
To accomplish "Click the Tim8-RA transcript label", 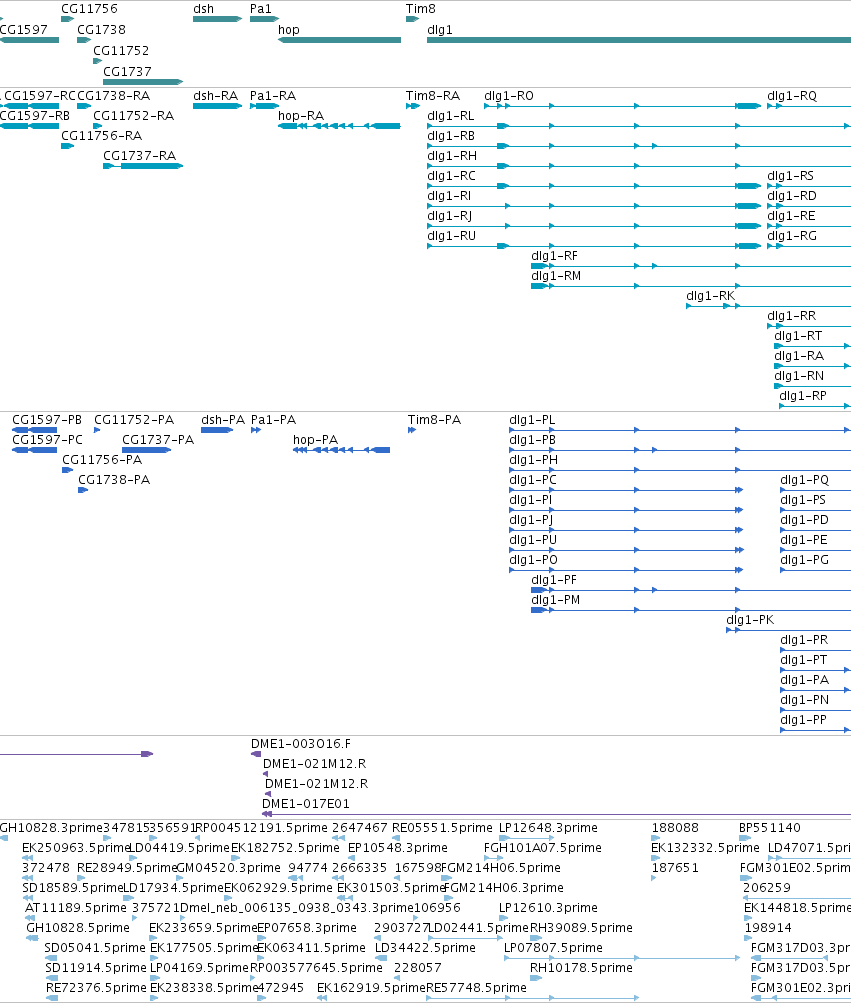I will pyautogui.click(x=433, y=96).
